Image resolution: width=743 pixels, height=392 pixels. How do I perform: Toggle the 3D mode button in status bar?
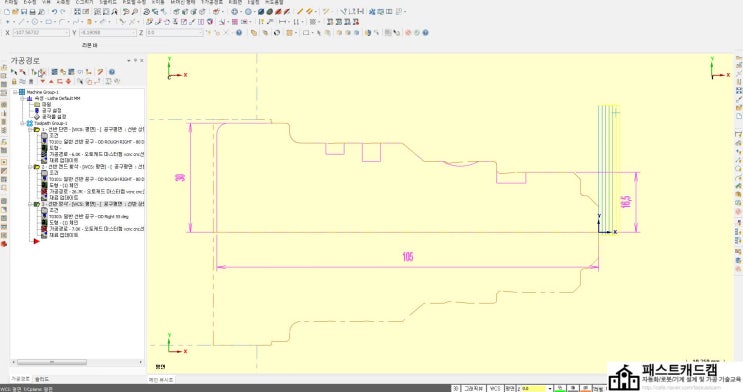click(455, 388)
